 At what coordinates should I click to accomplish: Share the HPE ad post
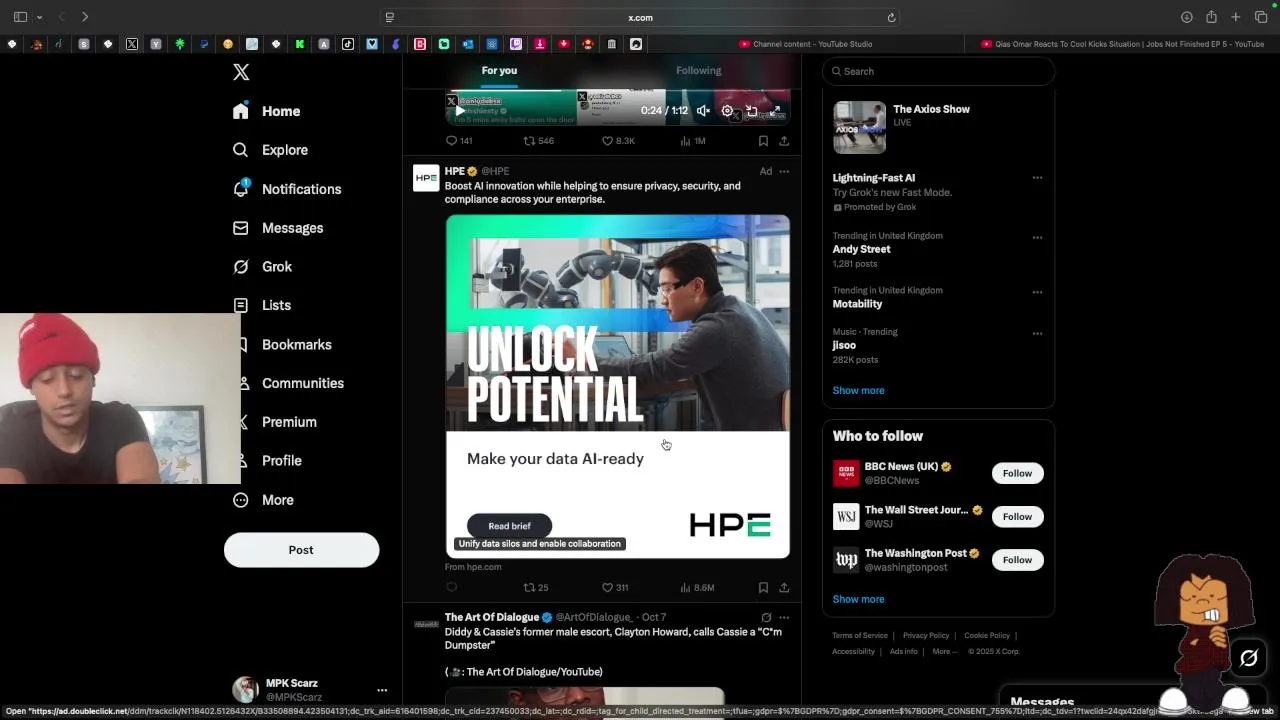(784, 588)
